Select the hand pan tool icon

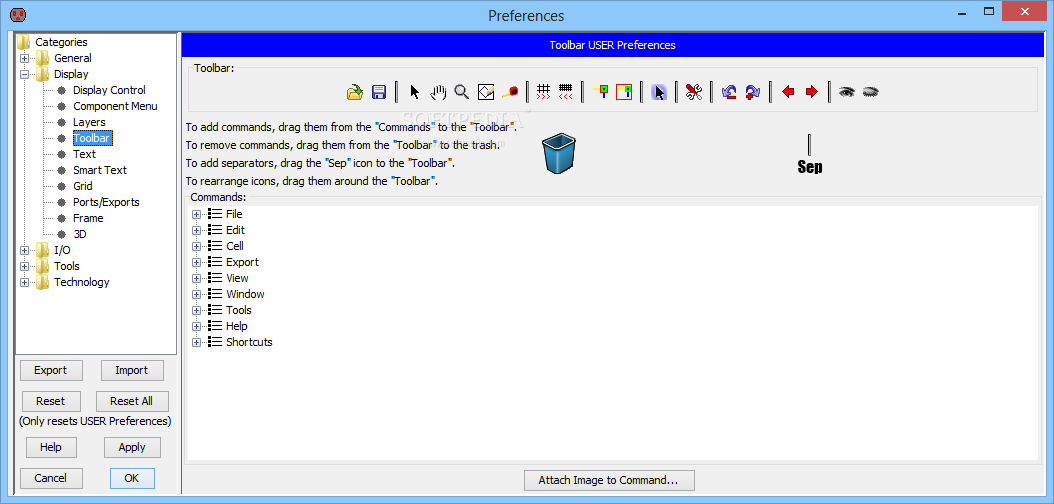tap(438, 92)
